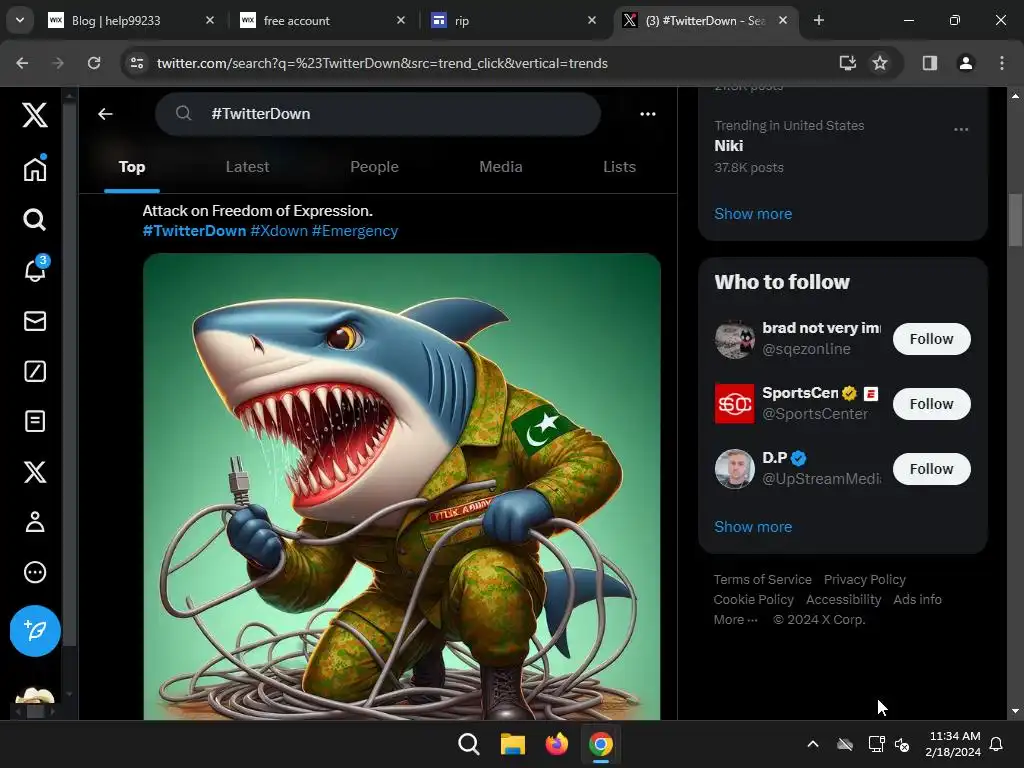Open Notifications bell with 3 badge
Image resolution: width=1024 pixels, height=768 pixels.
(x=35, y=269)
